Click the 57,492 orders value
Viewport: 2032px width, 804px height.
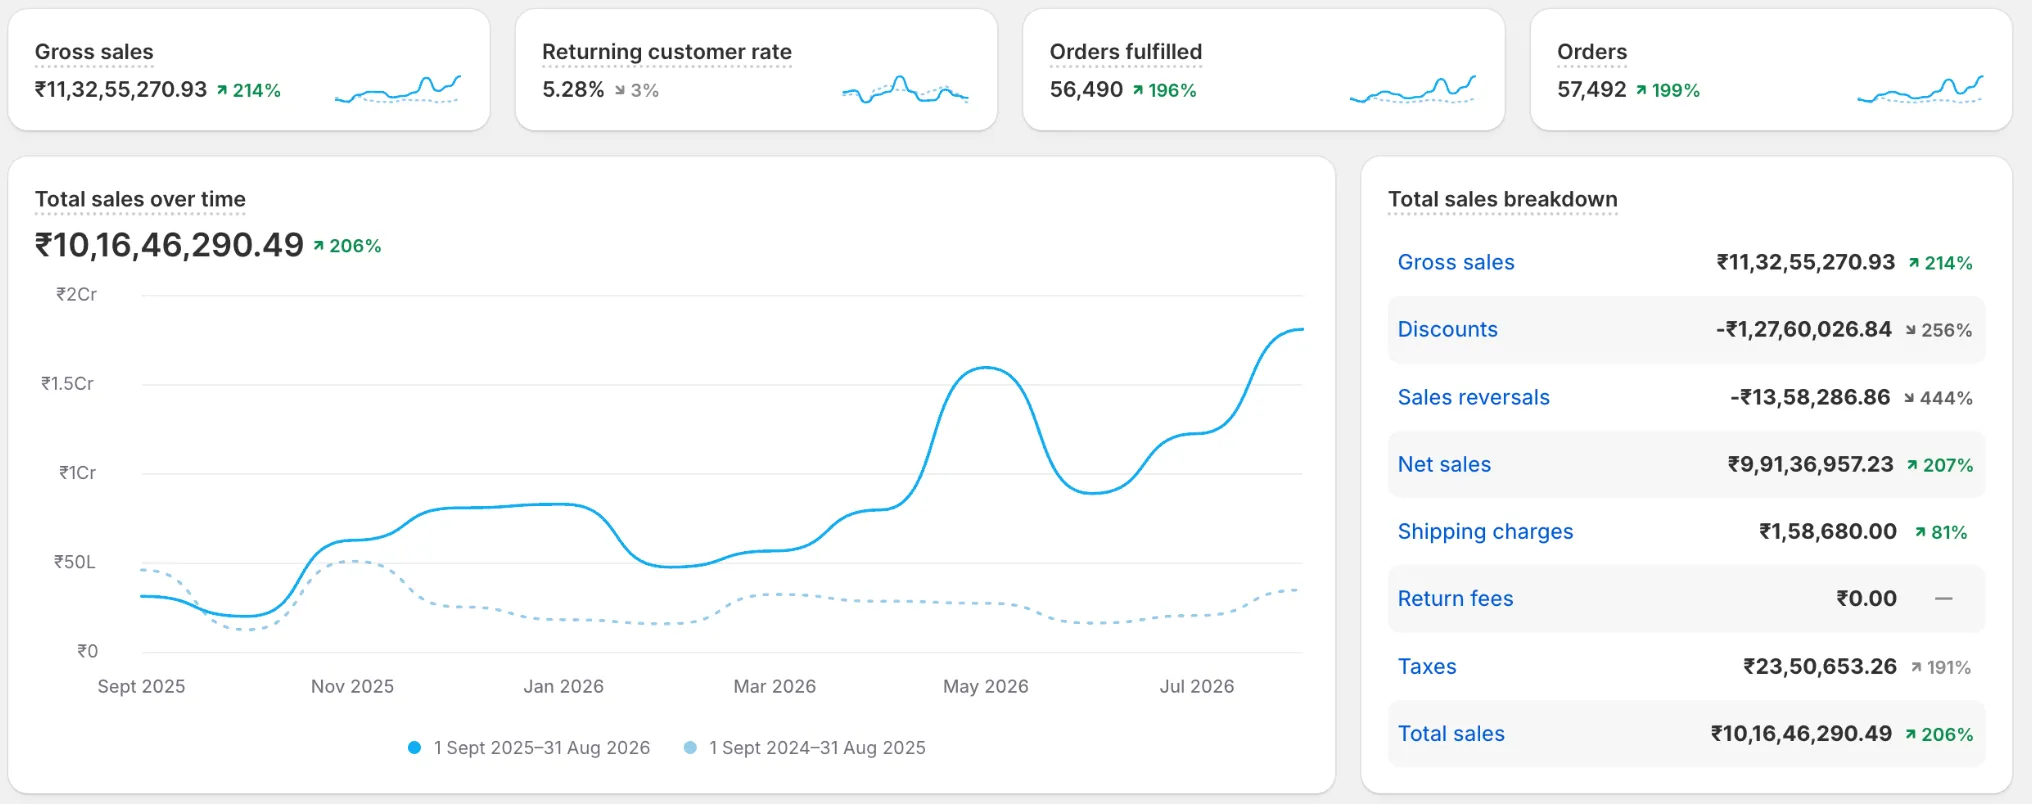[x=1591, y=90]
